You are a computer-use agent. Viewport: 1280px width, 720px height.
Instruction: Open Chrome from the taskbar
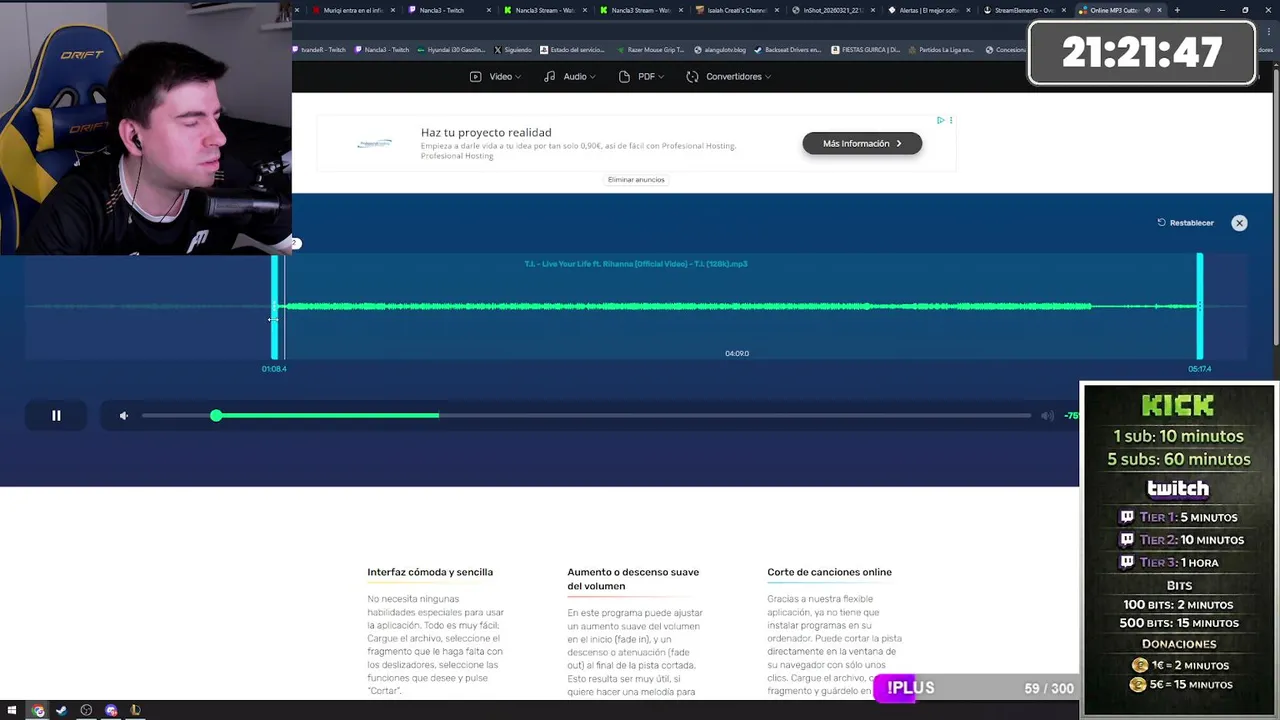coord(38,710)
